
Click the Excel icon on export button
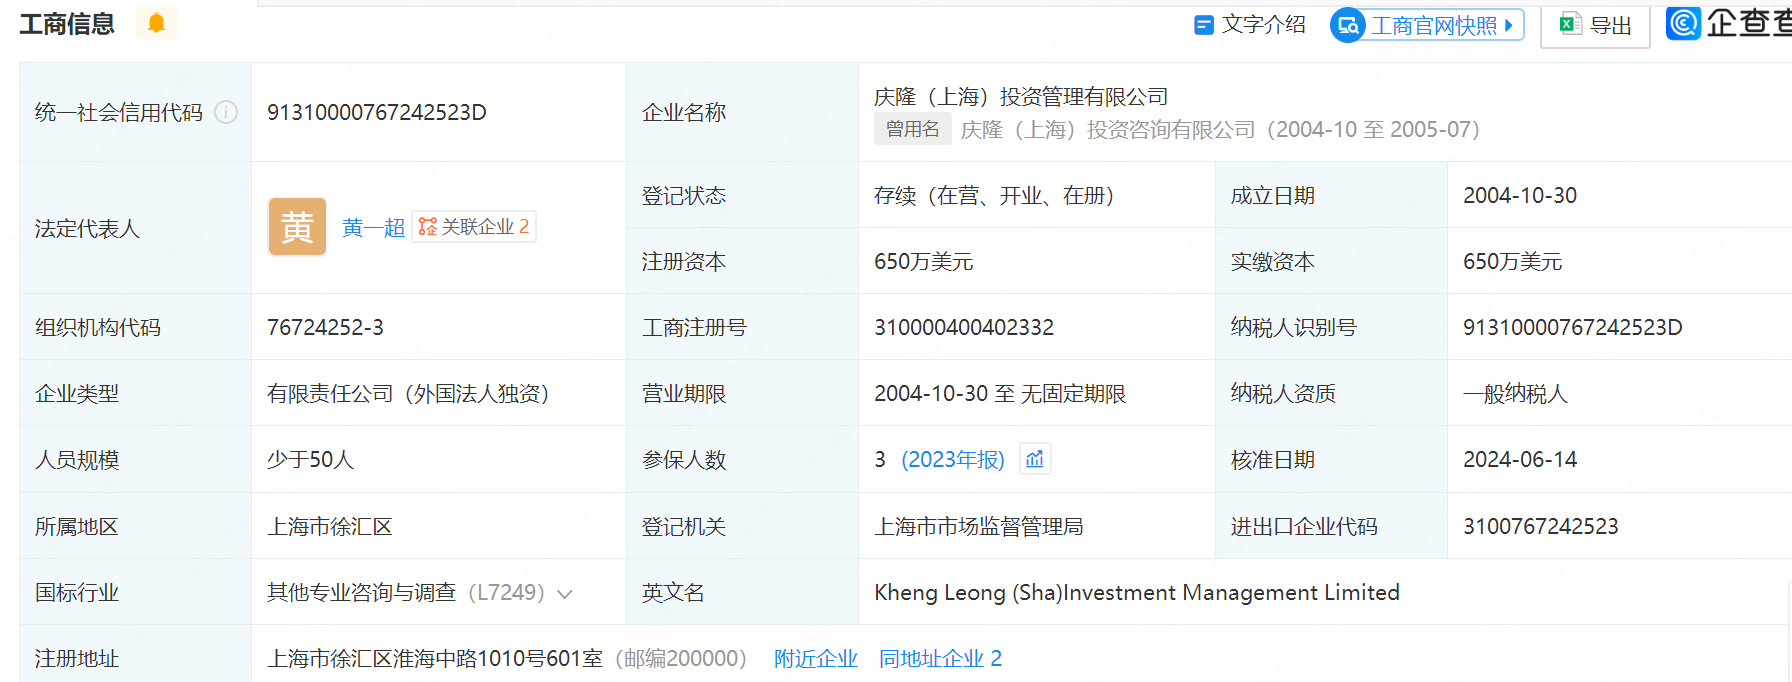(1570, 24)
